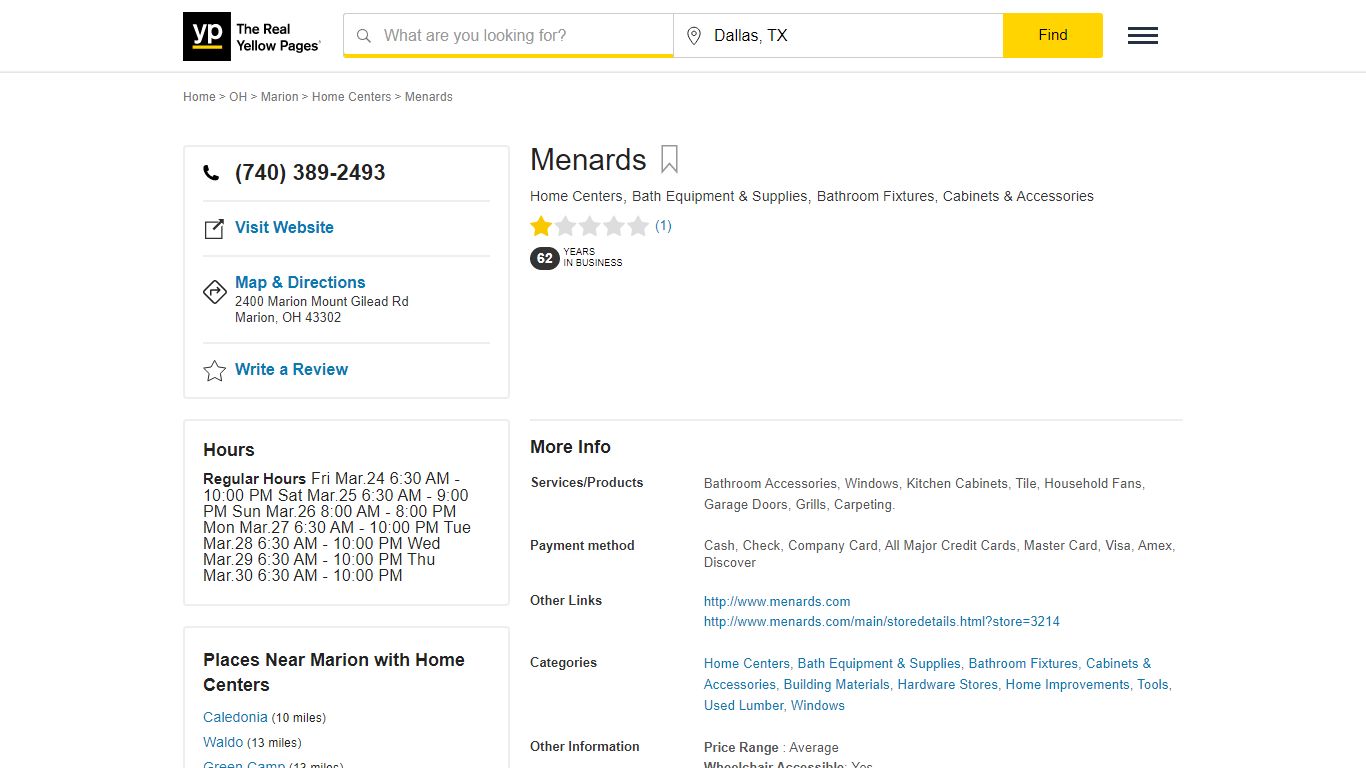Click the Places Near Marion heading
The image size is (1366, 768).
tap(334, 672)
